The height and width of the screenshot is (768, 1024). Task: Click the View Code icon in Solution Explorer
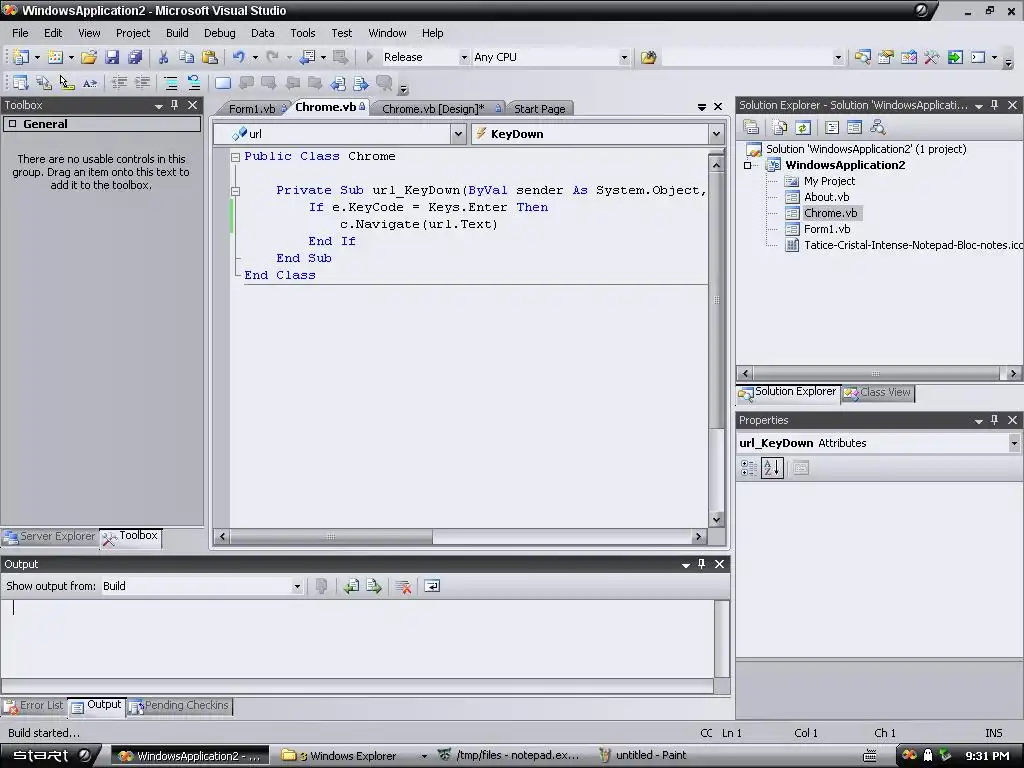[x=831, y=127]
